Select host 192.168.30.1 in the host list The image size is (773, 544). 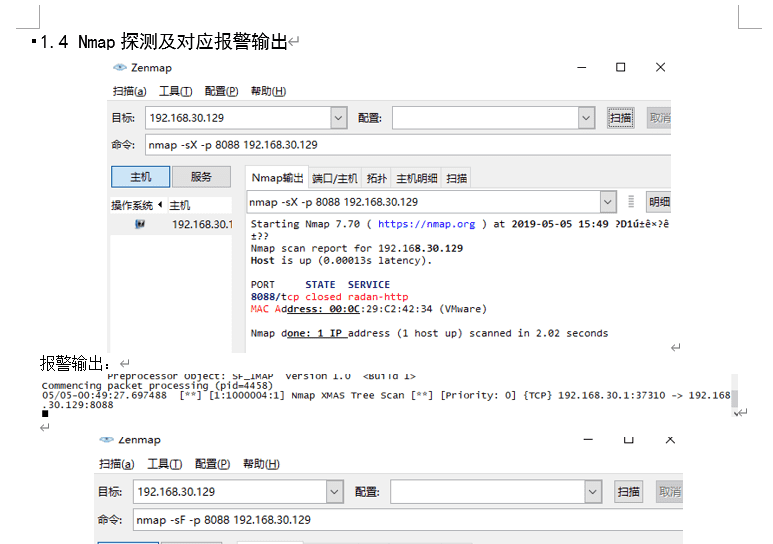pos(202,224)
